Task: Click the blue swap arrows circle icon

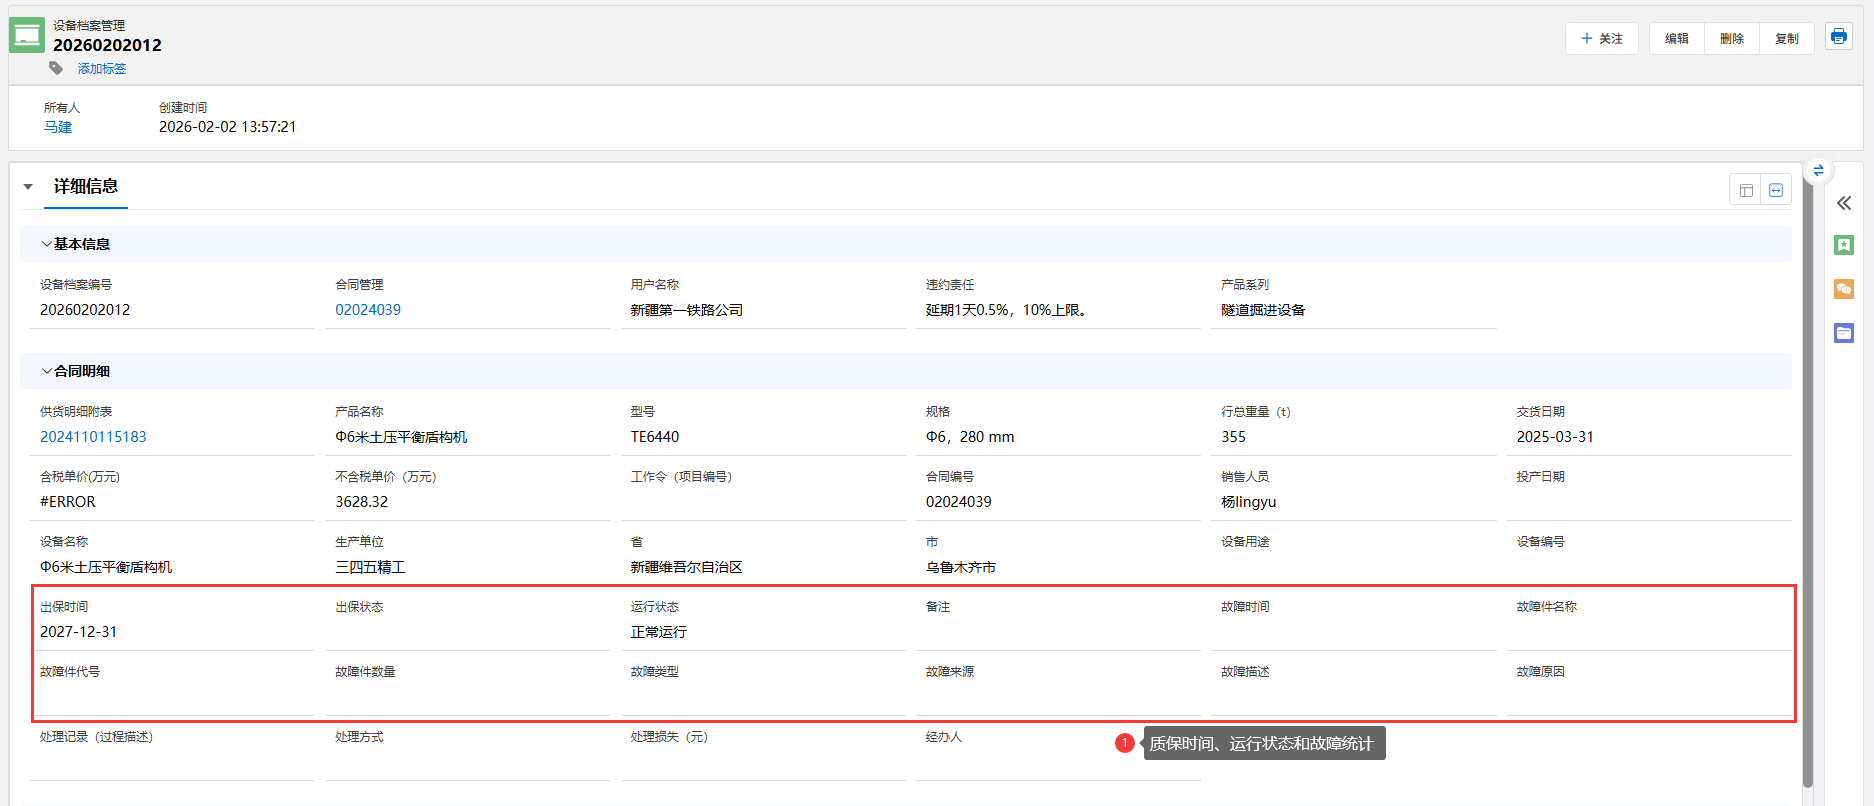Action: click(1818, 171)
